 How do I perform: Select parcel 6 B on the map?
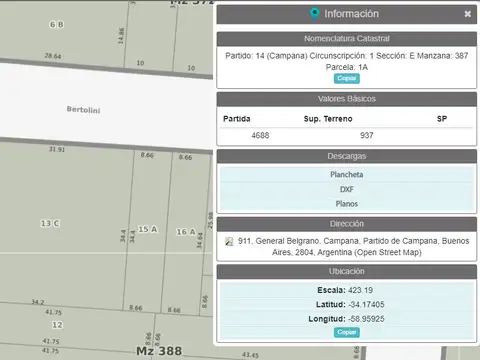56,24
